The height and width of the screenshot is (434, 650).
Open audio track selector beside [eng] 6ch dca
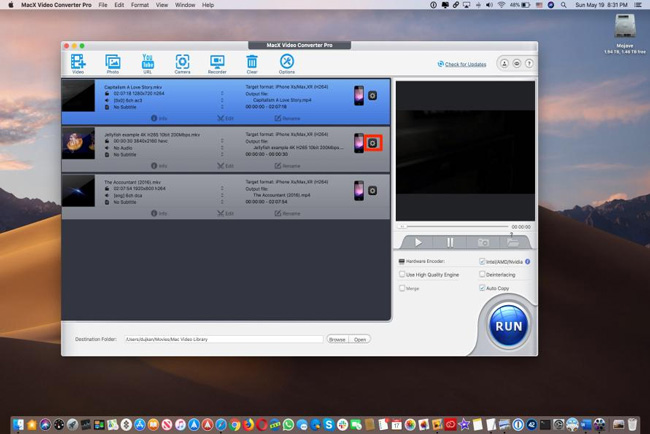222,195
